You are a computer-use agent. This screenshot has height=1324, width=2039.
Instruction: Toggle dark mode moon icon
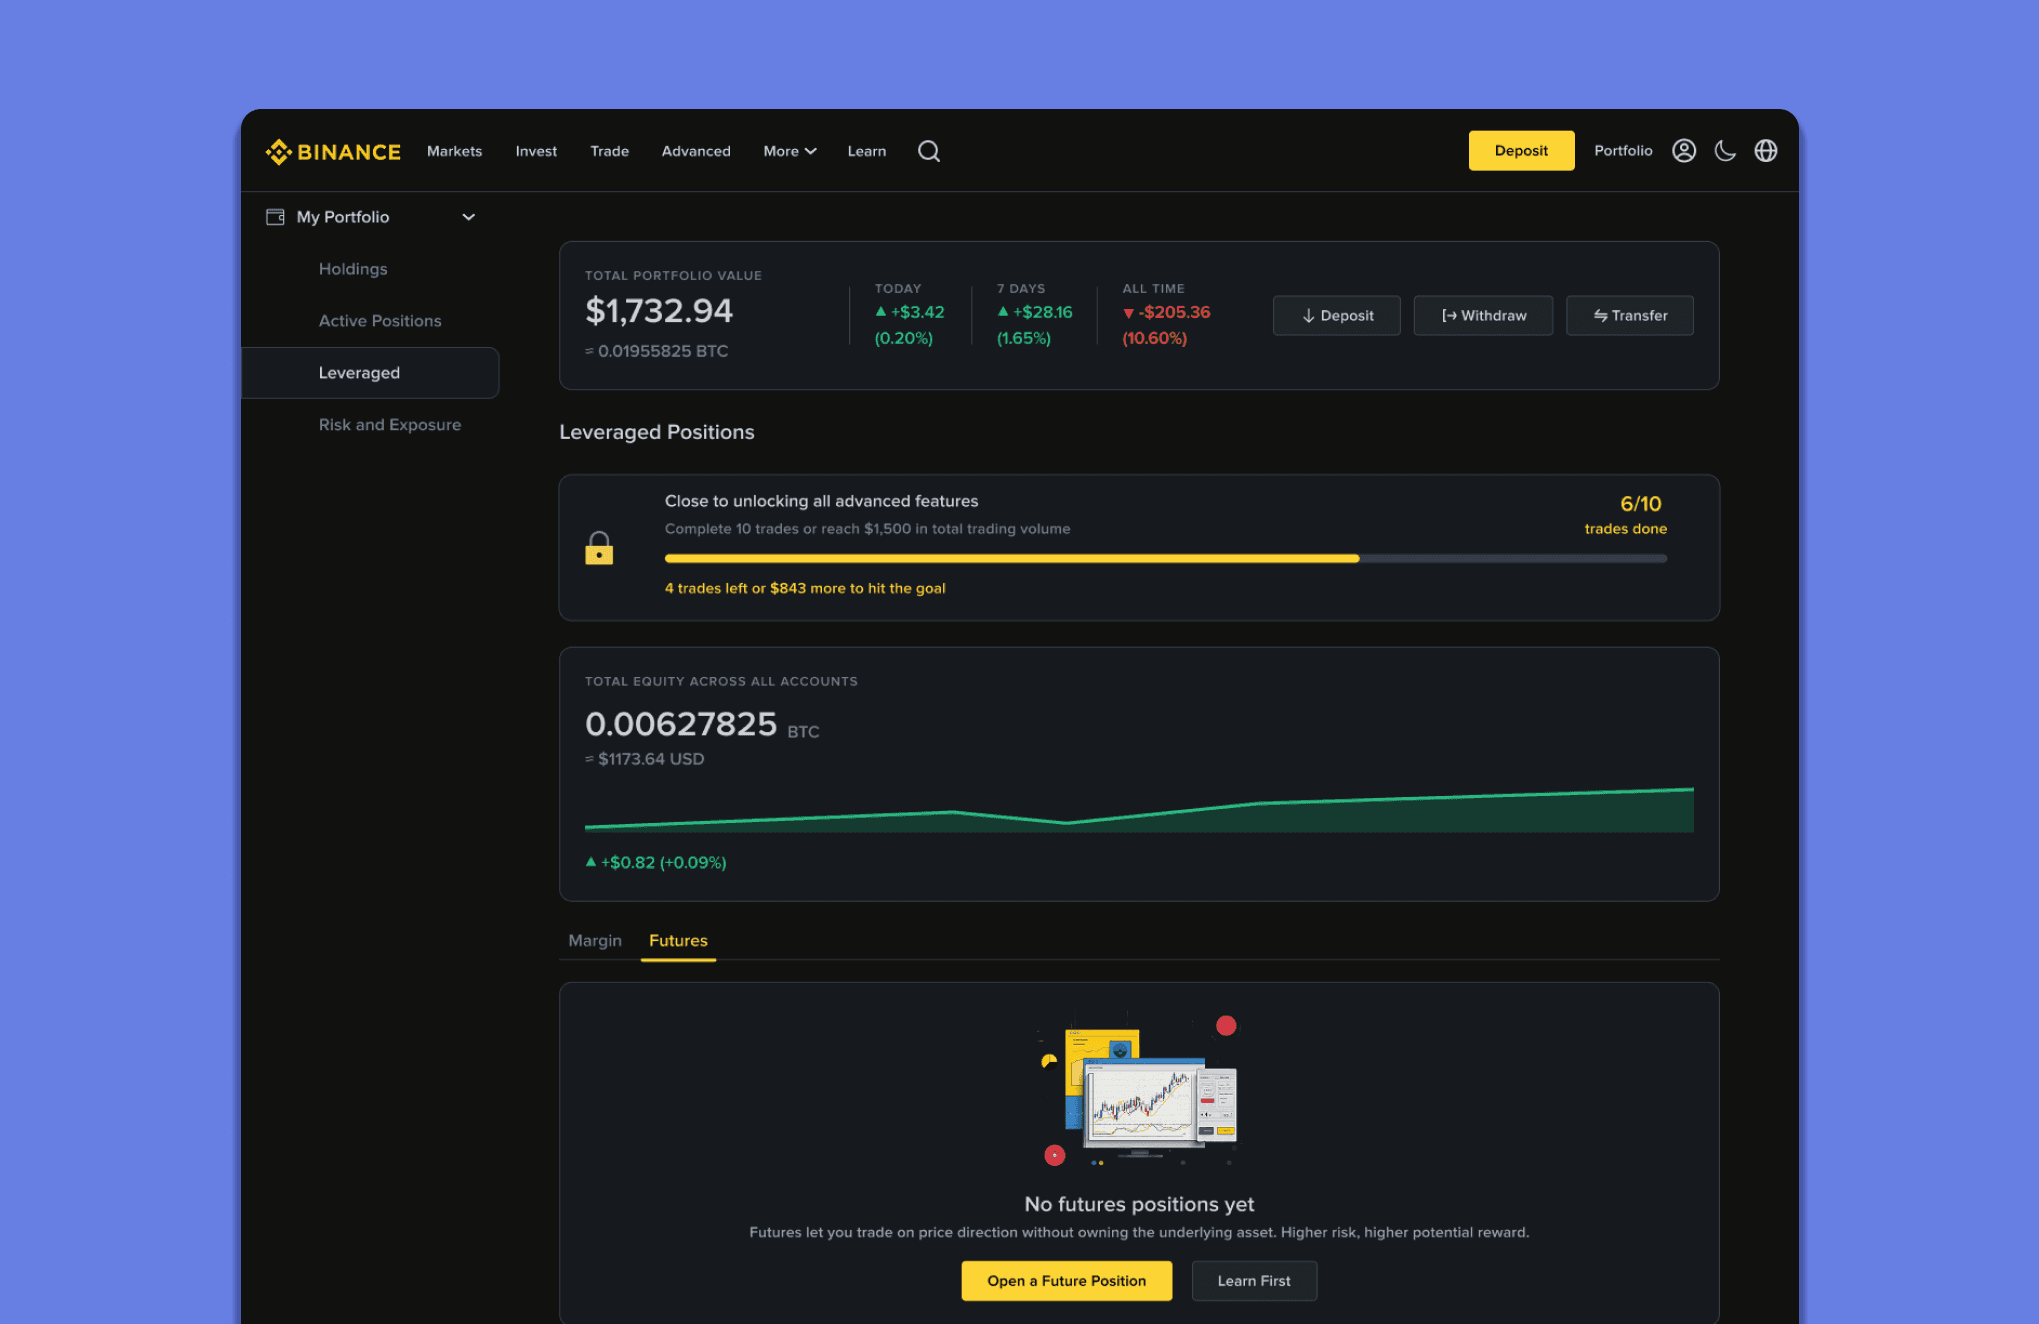pos(1725,151)
